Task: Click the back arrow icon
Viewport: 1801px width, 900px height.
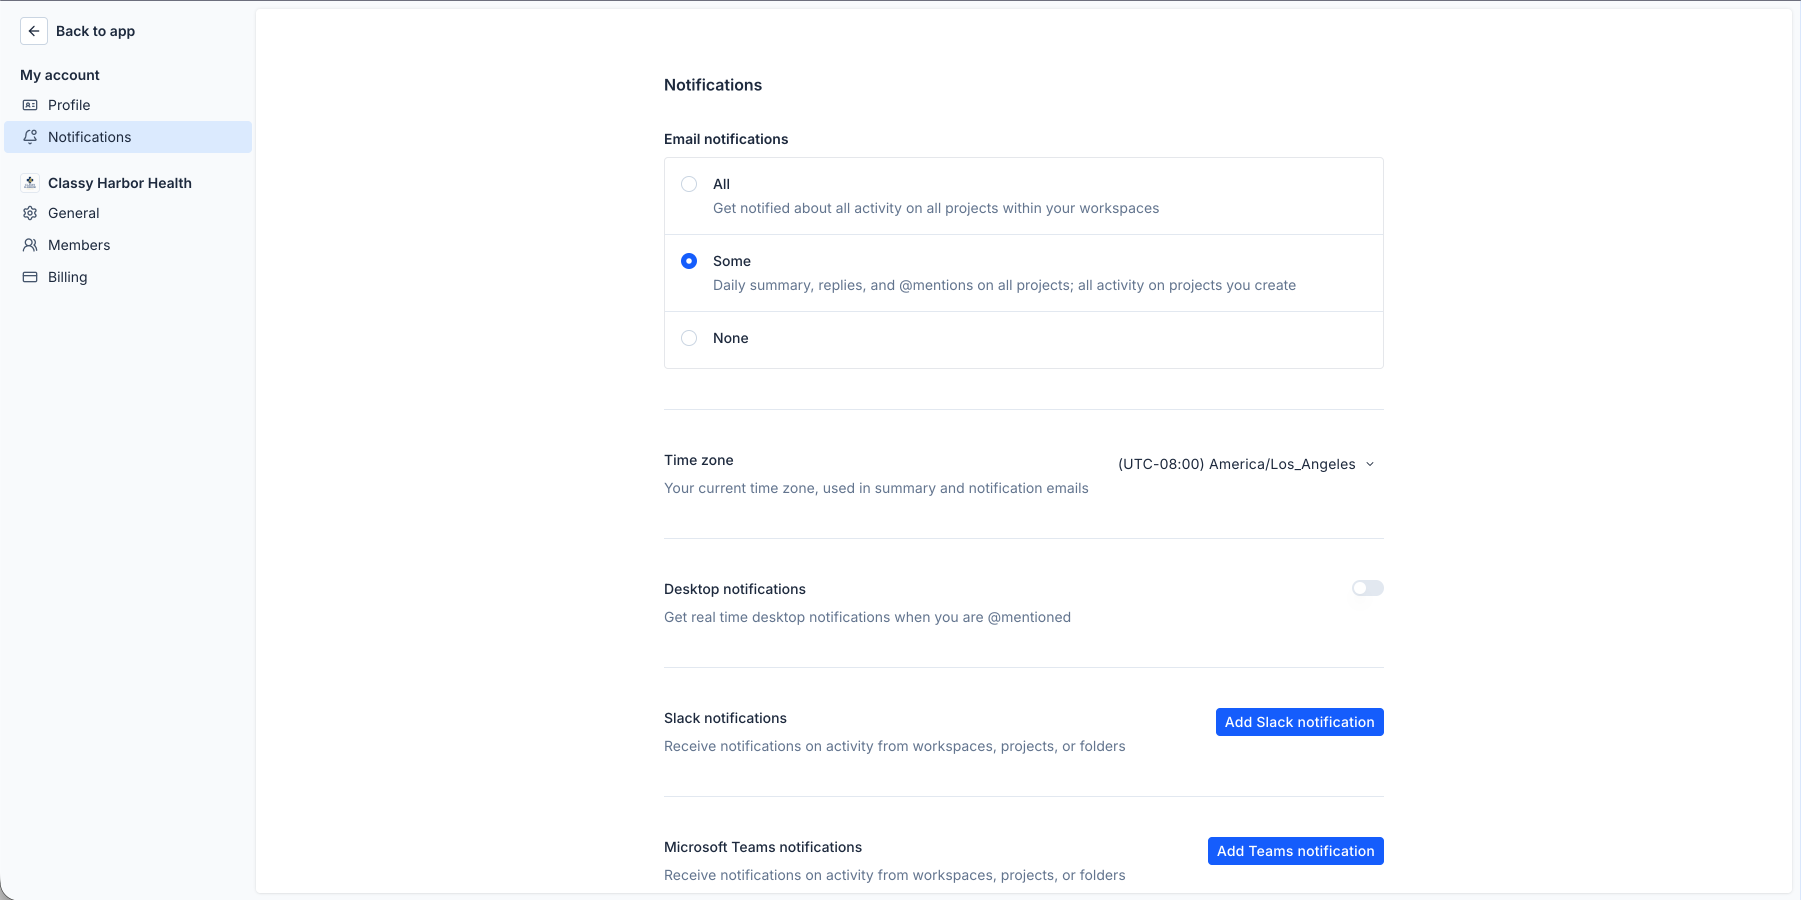Action: (33, 31)
